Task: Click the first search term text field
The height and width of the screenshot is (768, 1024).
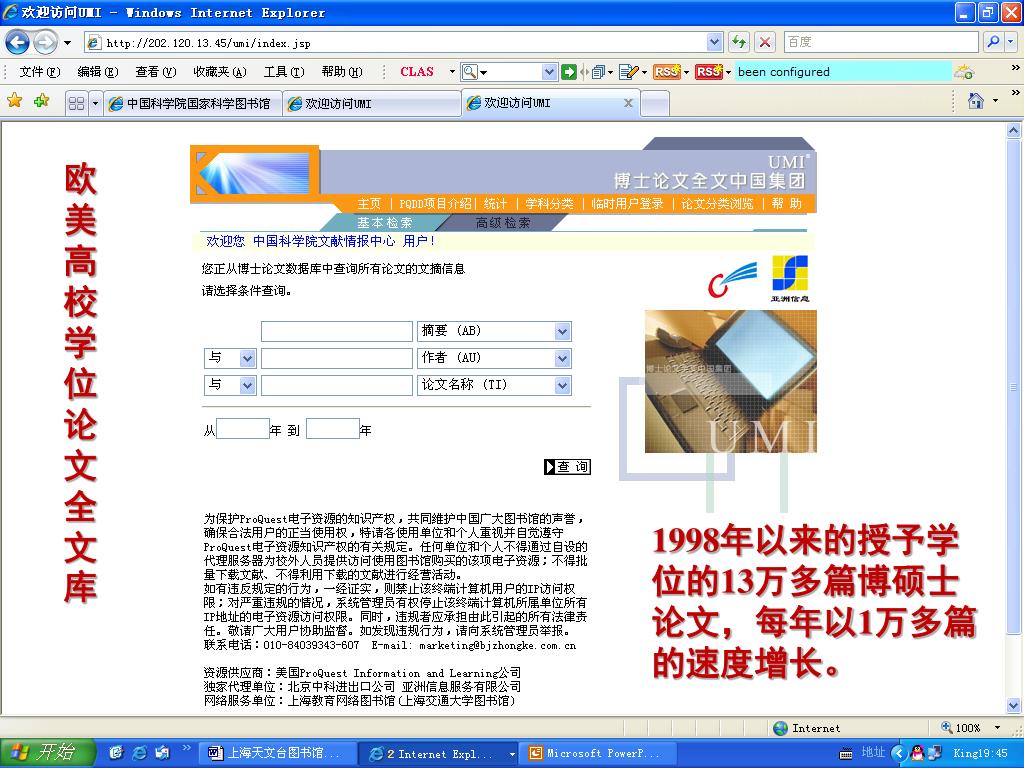Action: tap(336, 331)
